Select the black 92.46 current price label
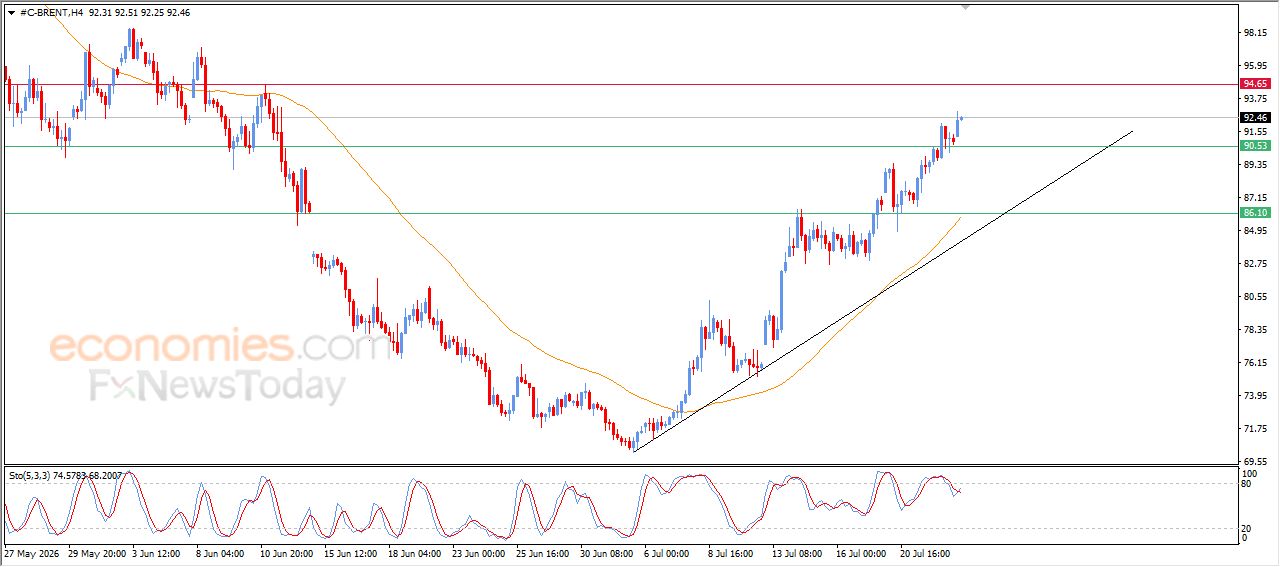1280x567 pixels. click(x=1255, y=117)
